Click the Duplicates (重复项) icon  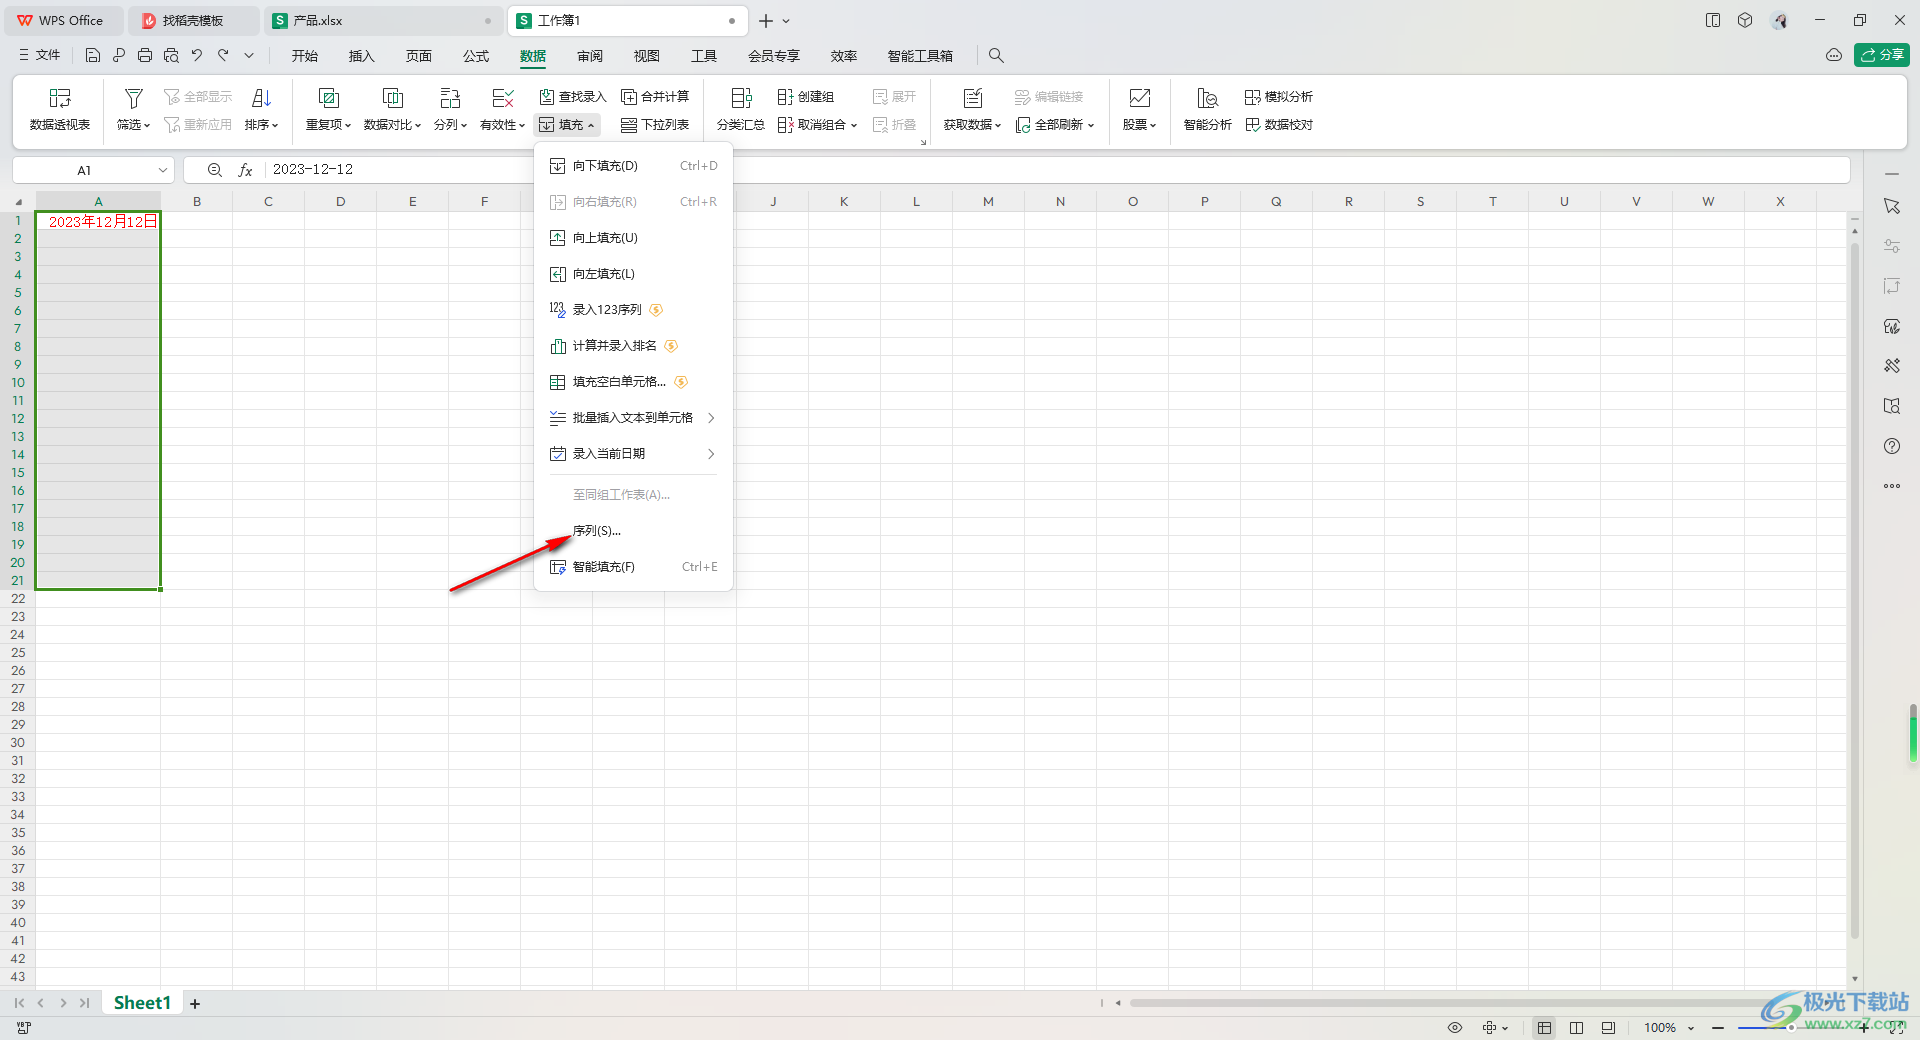(328, 98)
